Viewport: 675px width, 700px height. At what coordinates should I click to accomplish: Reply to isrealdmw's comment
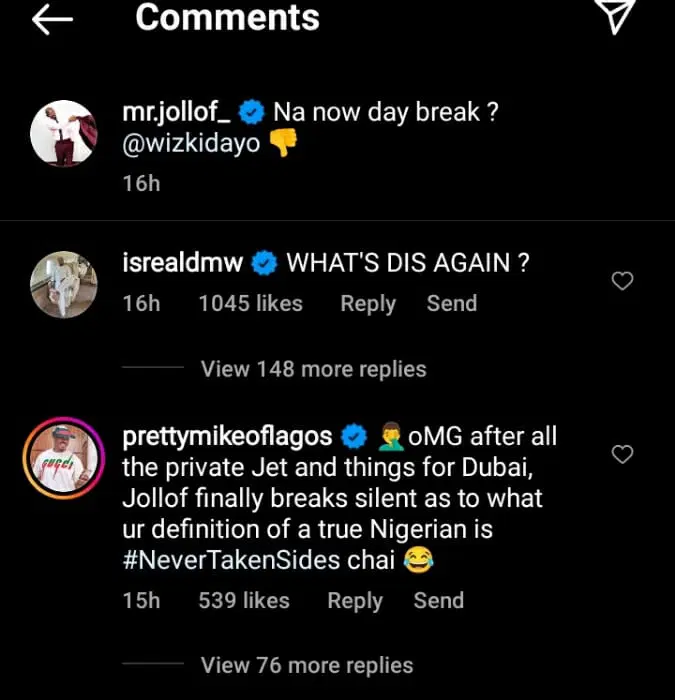point(368,303)
